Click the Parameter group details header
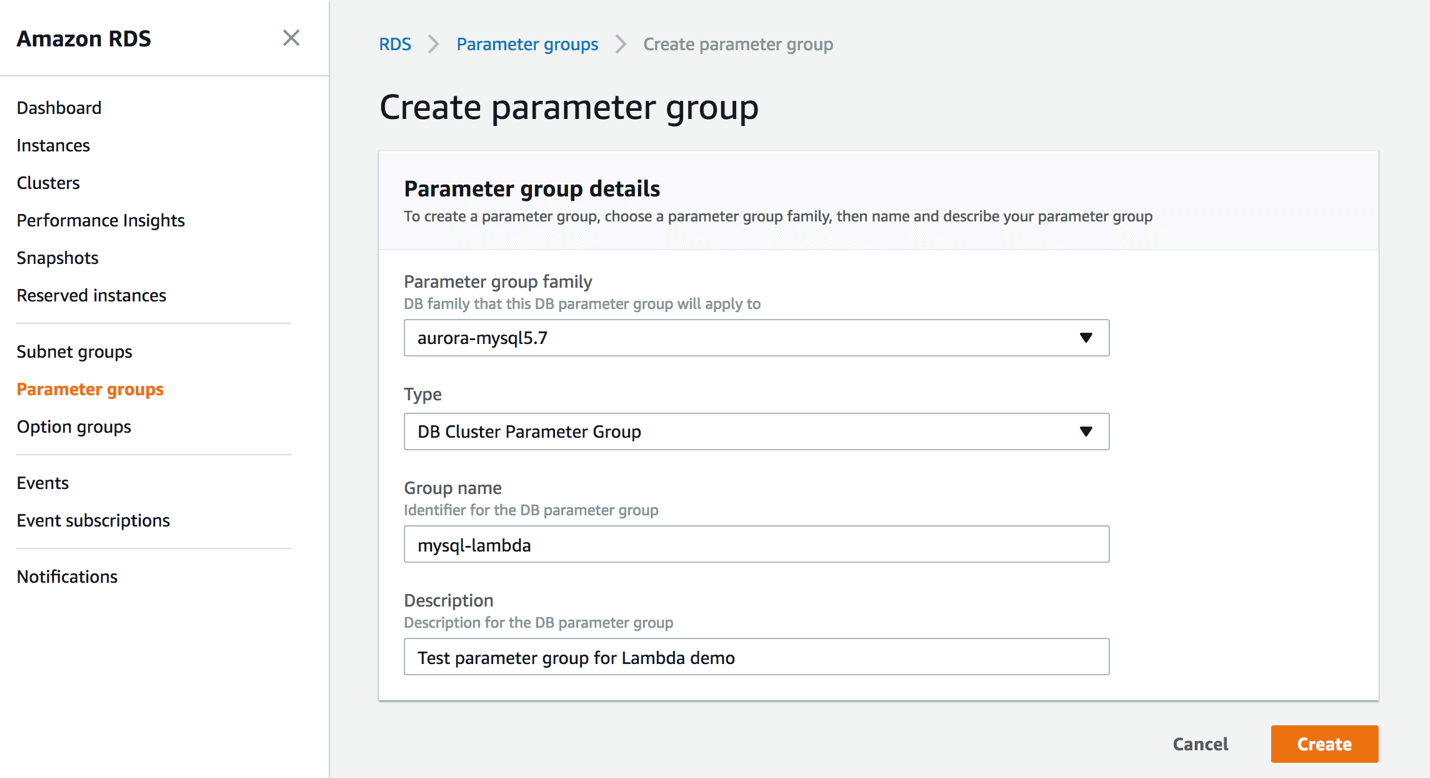The width and height of the screenshot is (1430, 778). pos(532,188)
